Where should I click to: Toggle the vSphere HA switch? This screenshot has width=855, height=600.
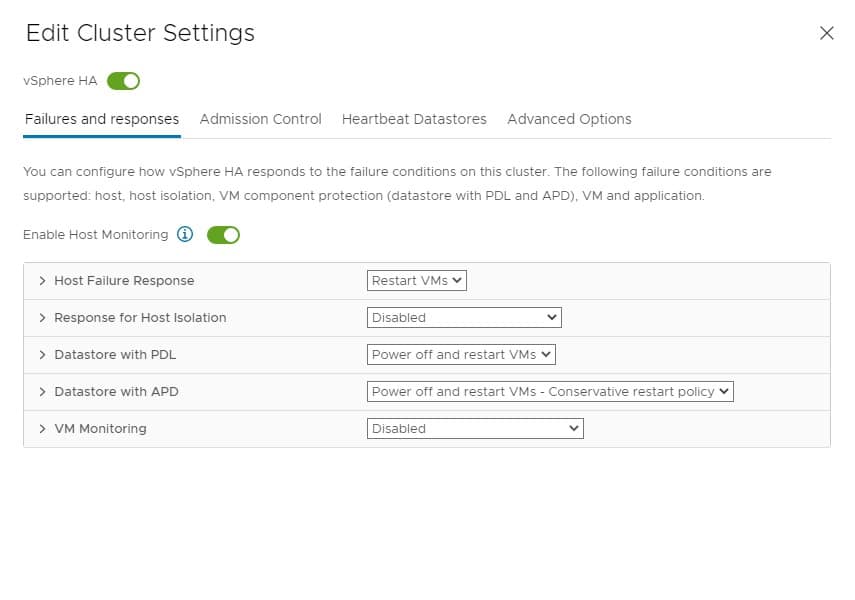(123, 81)
